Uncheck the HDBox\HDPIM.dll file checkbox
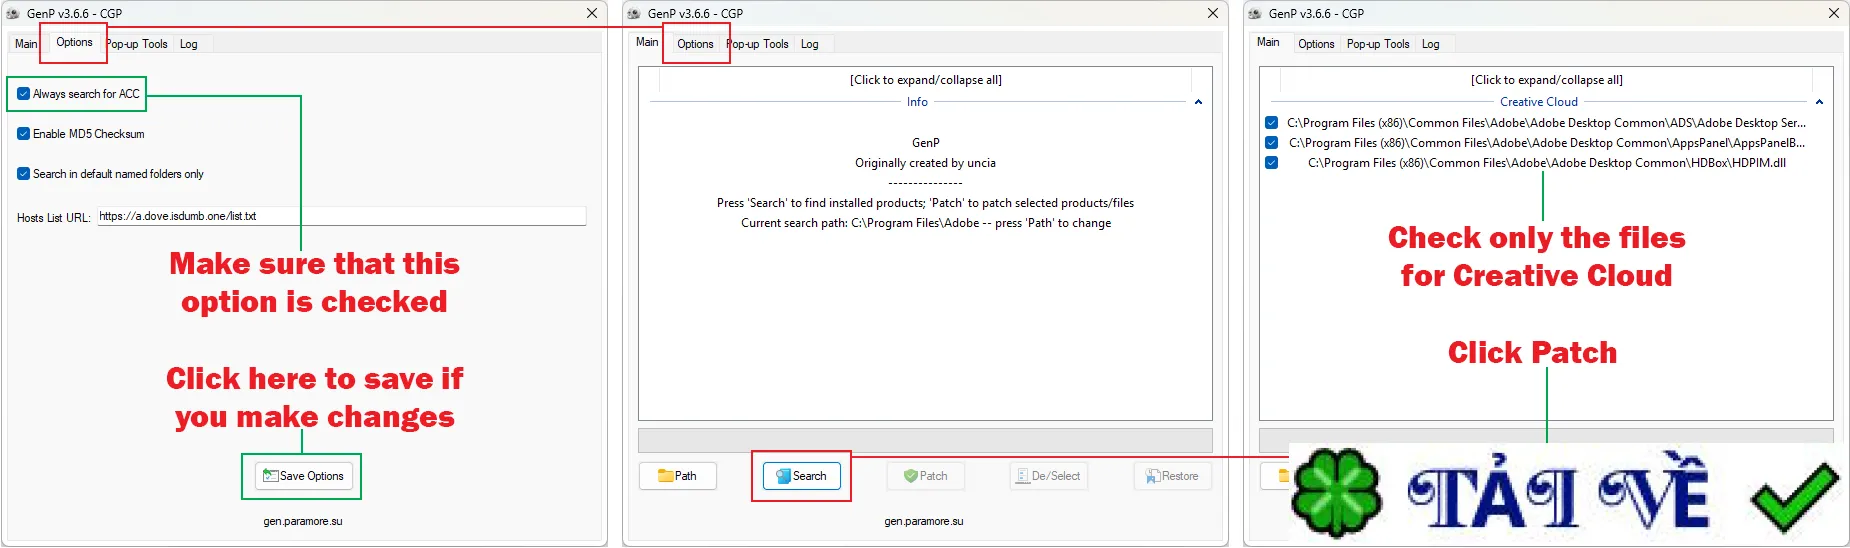 pos(1271,163)
